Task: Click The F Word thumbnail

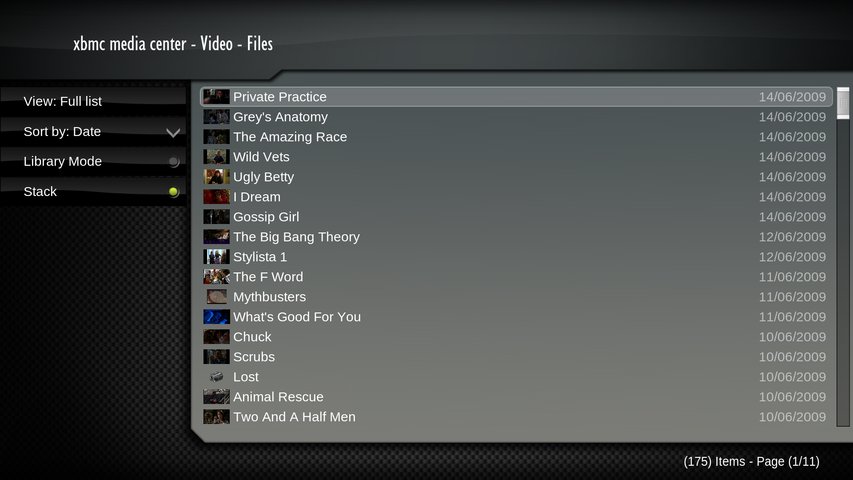Action: pos(217,276)
